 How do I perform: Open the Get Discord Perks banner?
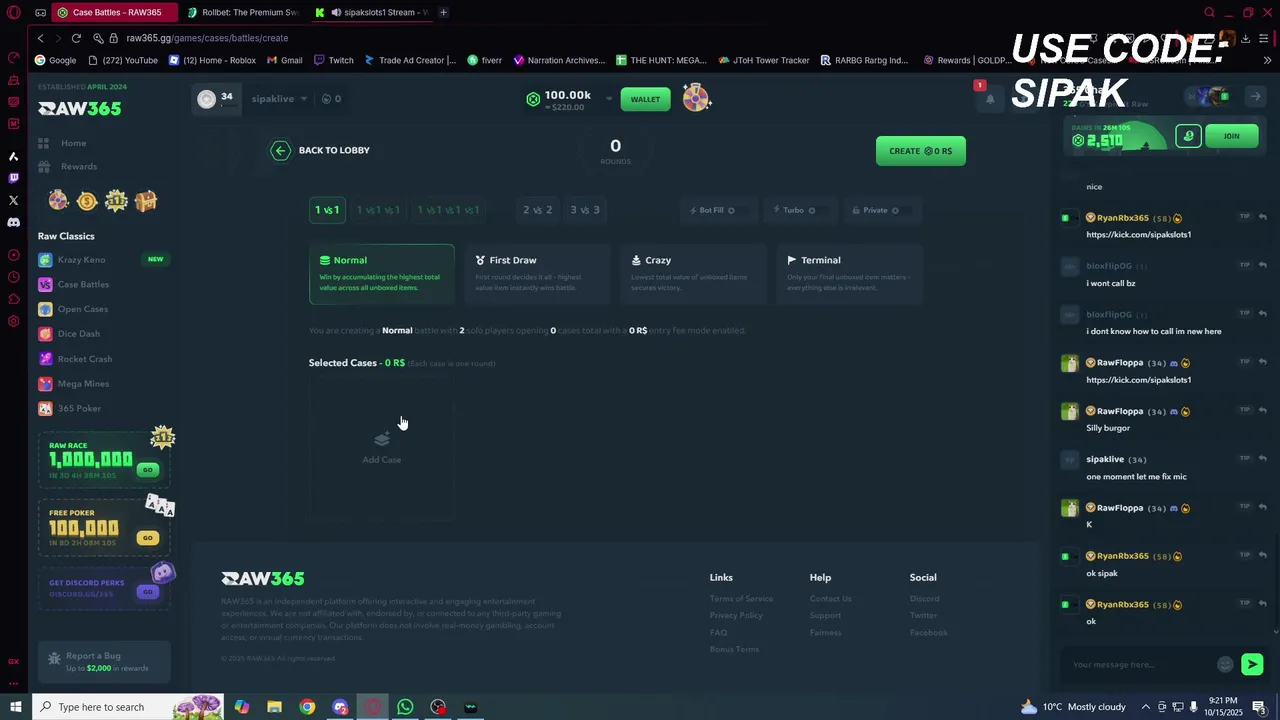click(x=104, y=587)
